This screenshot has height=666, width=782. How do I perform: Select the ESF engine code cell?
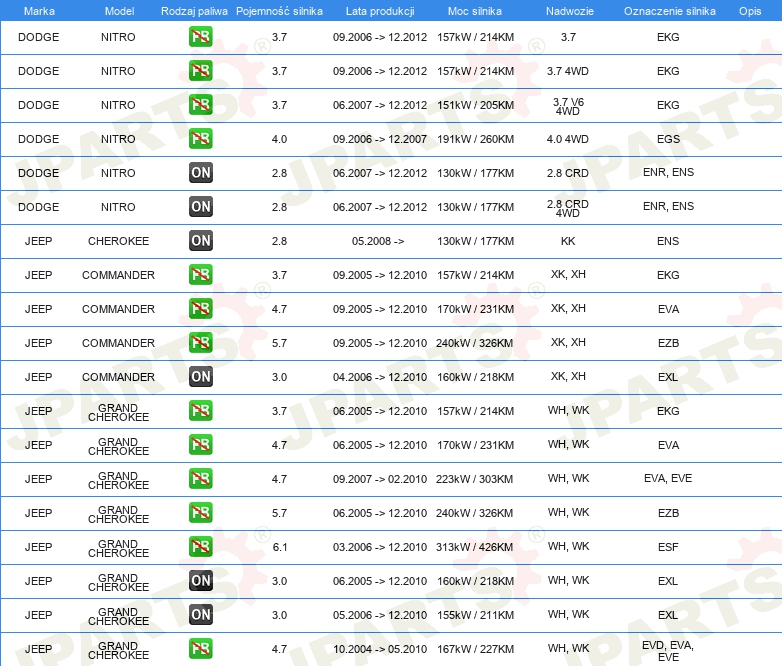pyautogui.click(x=668, y=547)
